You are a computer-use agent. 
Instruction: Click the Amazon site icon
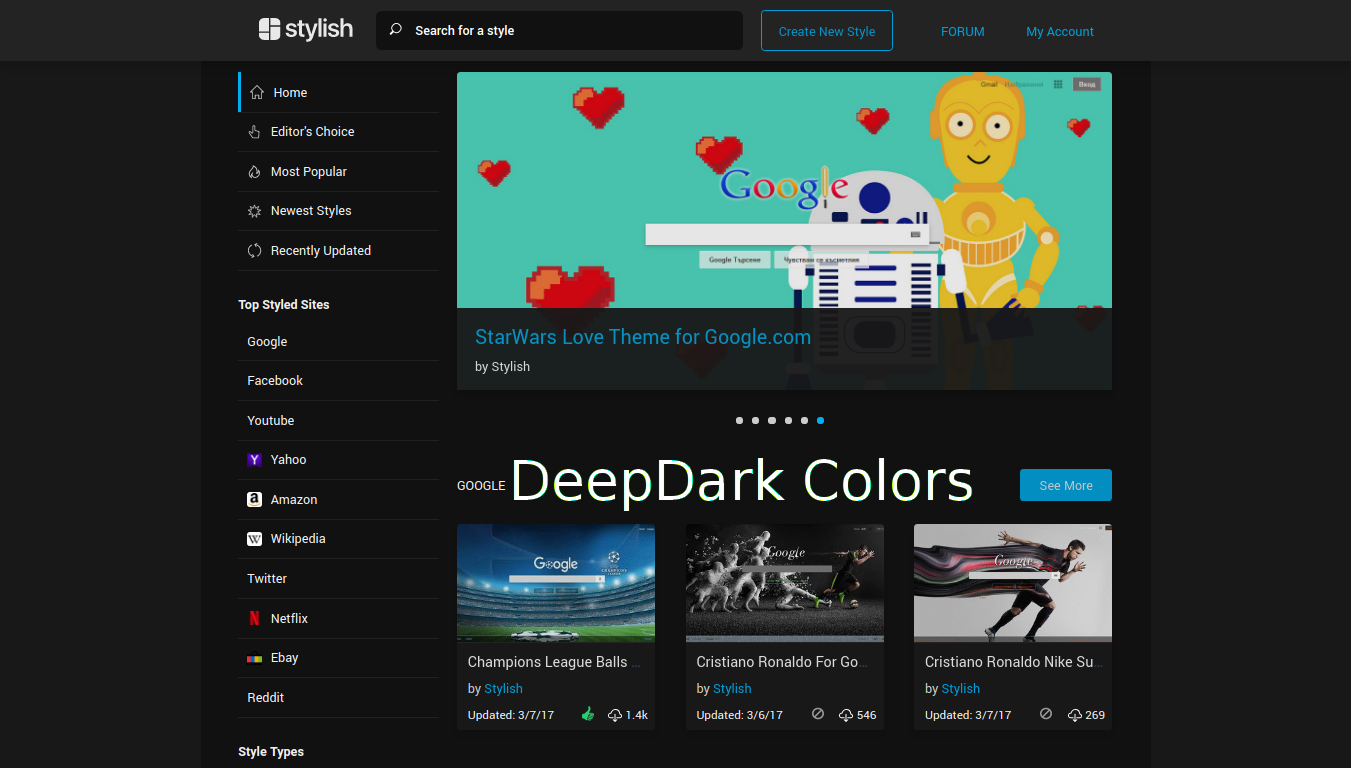tap(254, 499)
